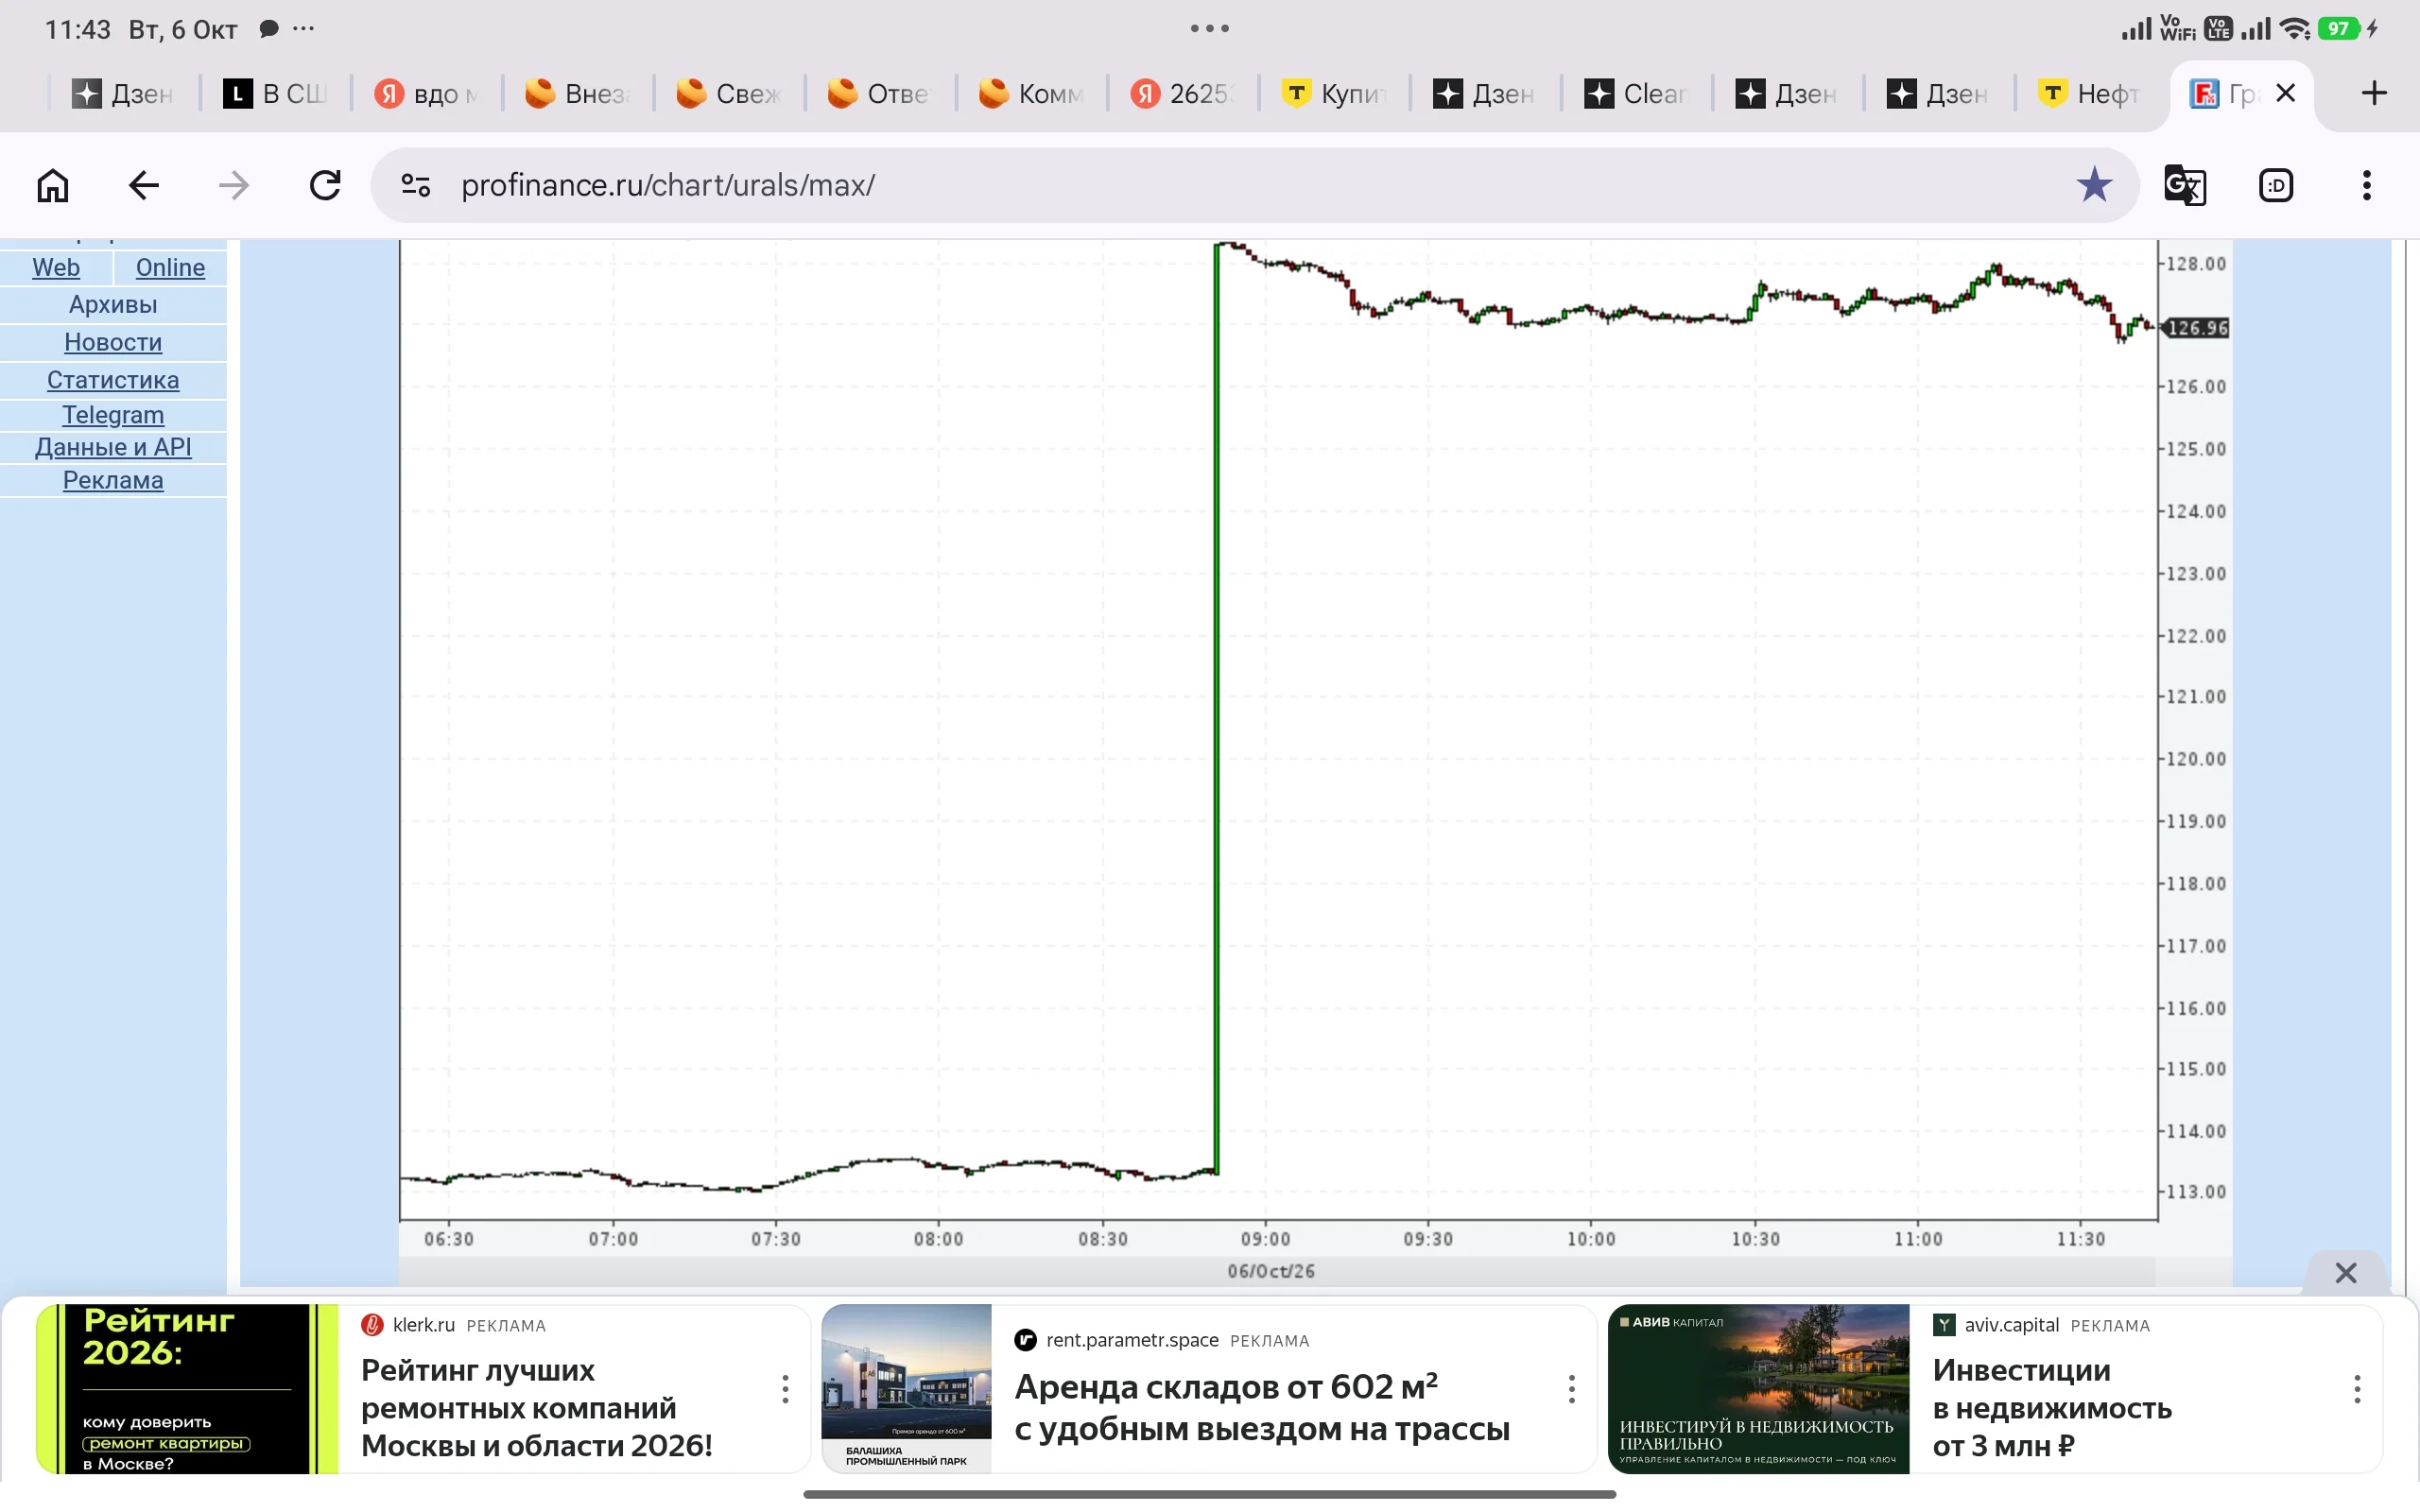This screenshot has width=2420, height=1512.
Task: Close the bottom ad banner
Action: point(2346,1273)
